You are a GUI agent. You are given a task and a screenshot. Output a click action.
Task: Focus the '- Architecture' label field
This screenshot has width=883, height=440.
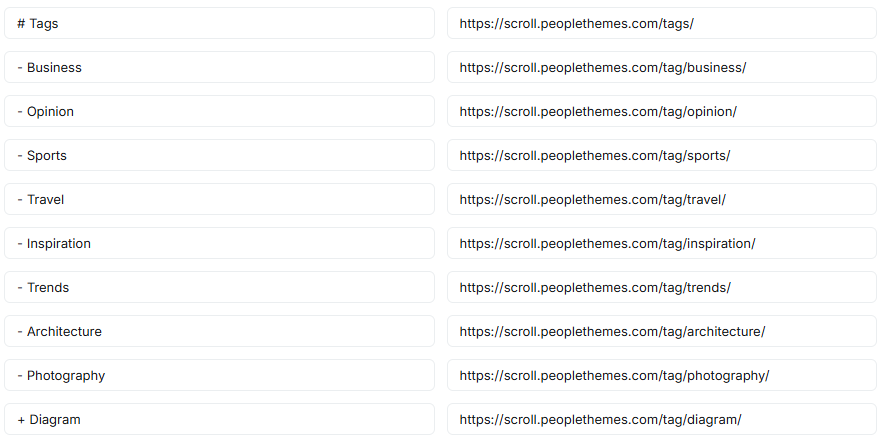tap(220, 331)
